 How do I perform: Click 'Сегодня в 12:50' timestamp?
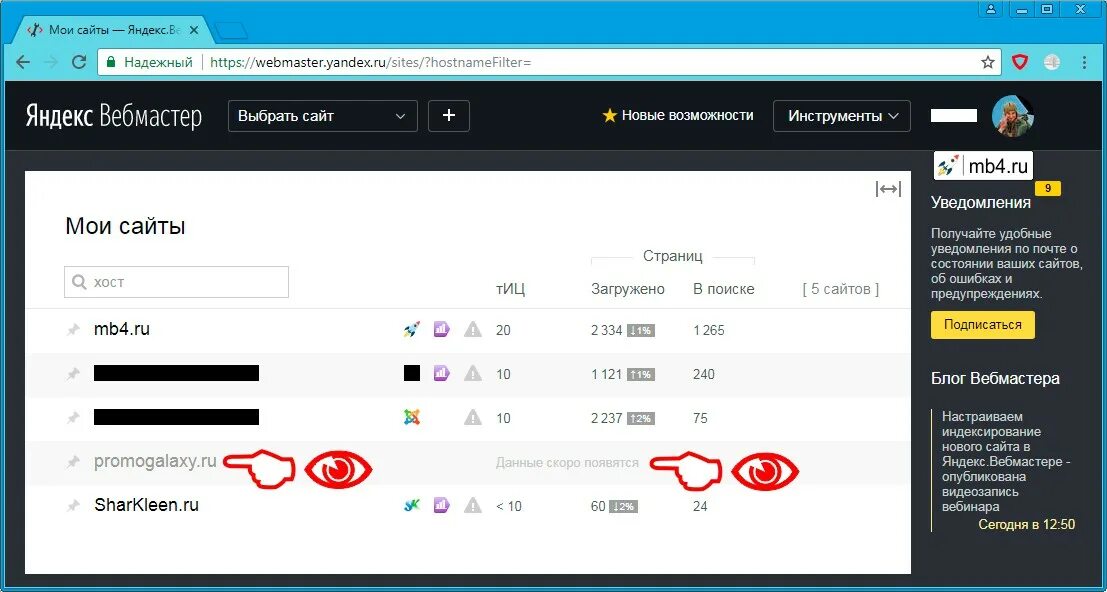1027,524
